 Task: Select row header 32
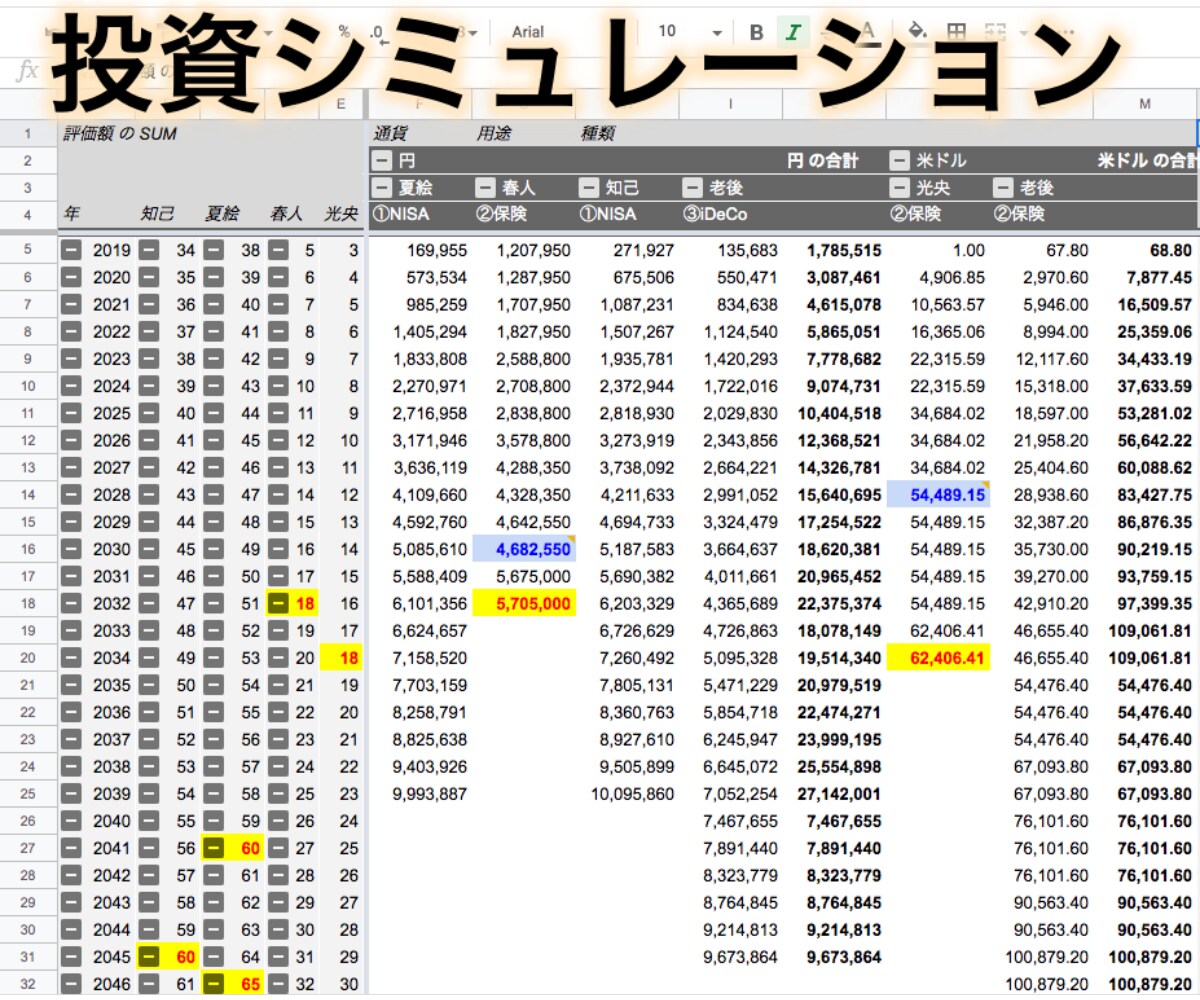pyautogui.click(x=28, y=983)
